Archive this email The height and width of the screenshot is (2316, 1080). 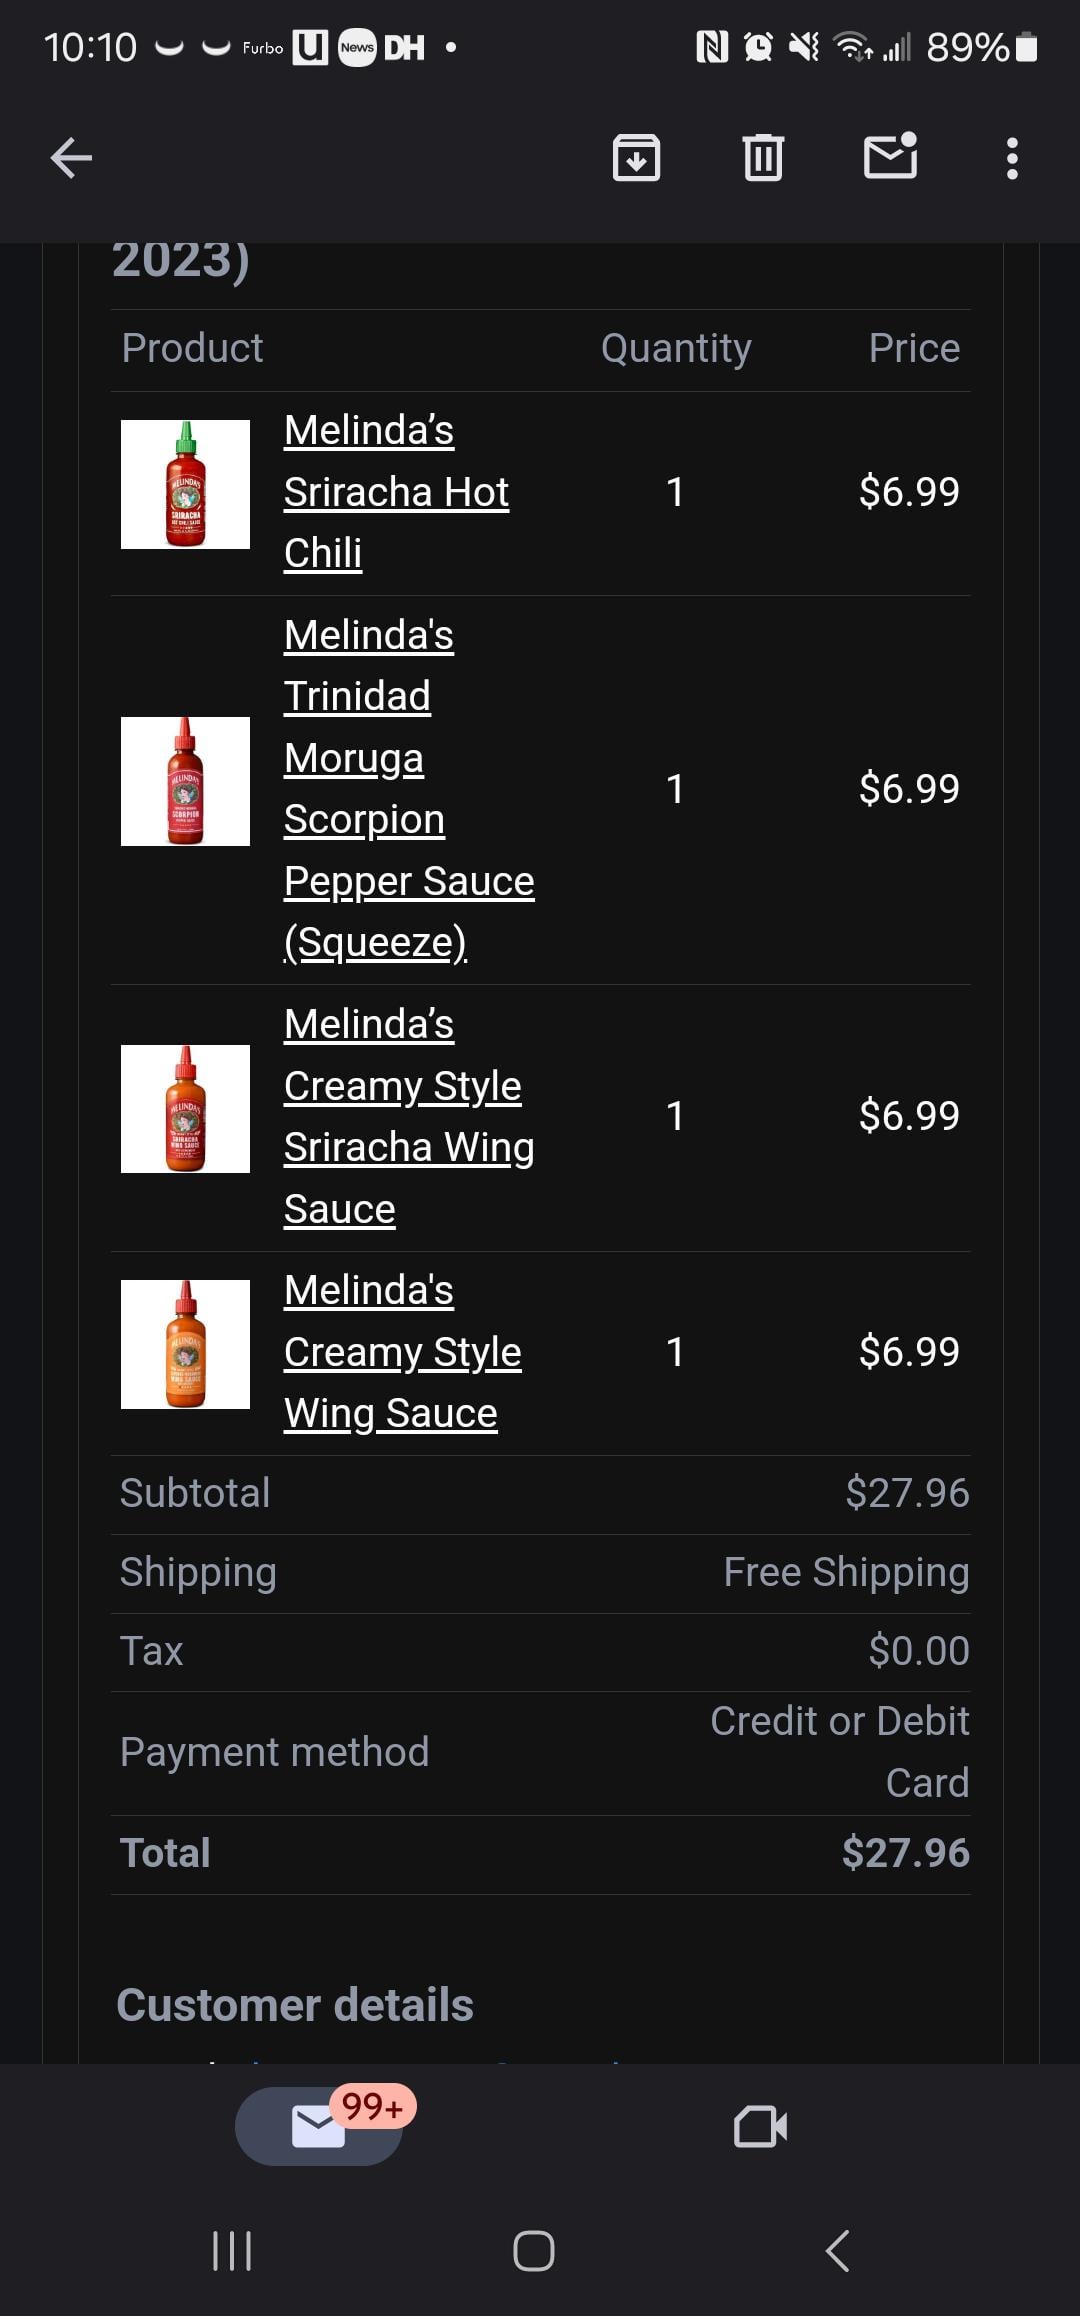[636, 158]
